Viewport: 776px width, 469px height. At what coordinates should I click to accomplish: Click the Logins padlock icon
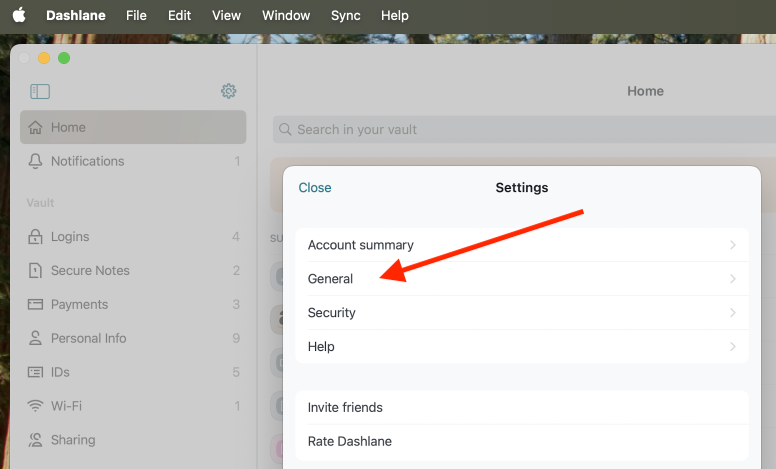(35, 236)
